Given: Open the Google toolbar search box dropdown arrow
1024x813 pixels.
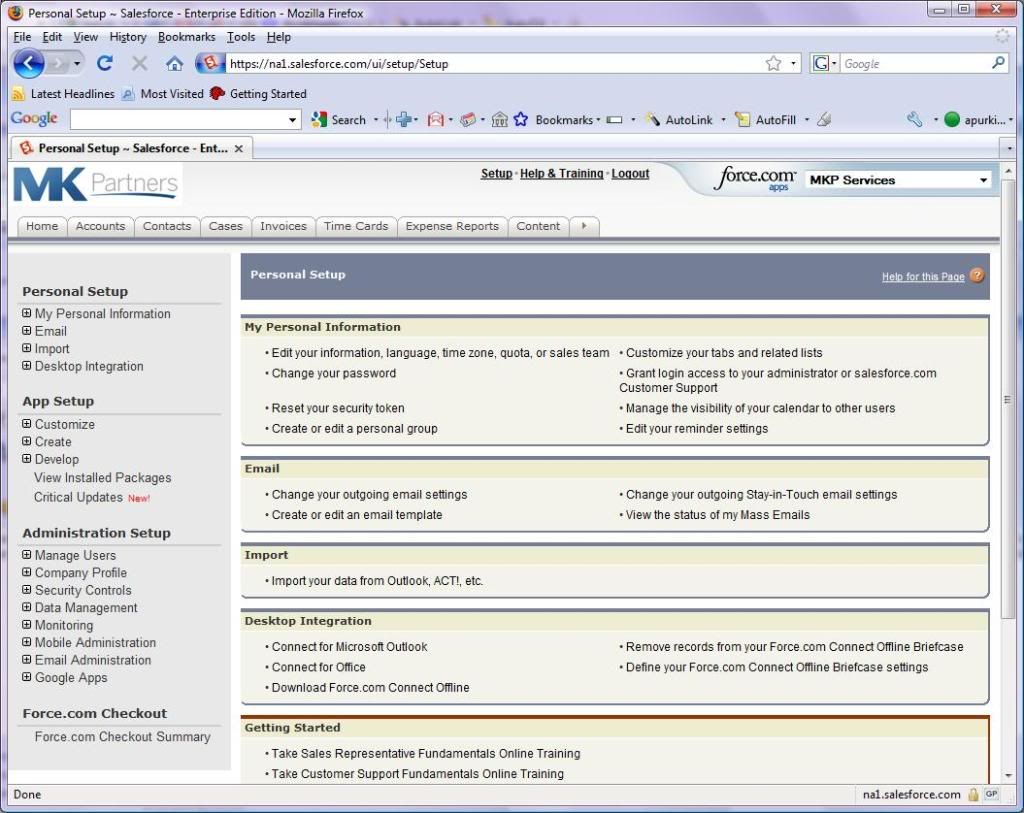Looking at the screenshot, I should (x=292, y=120).
